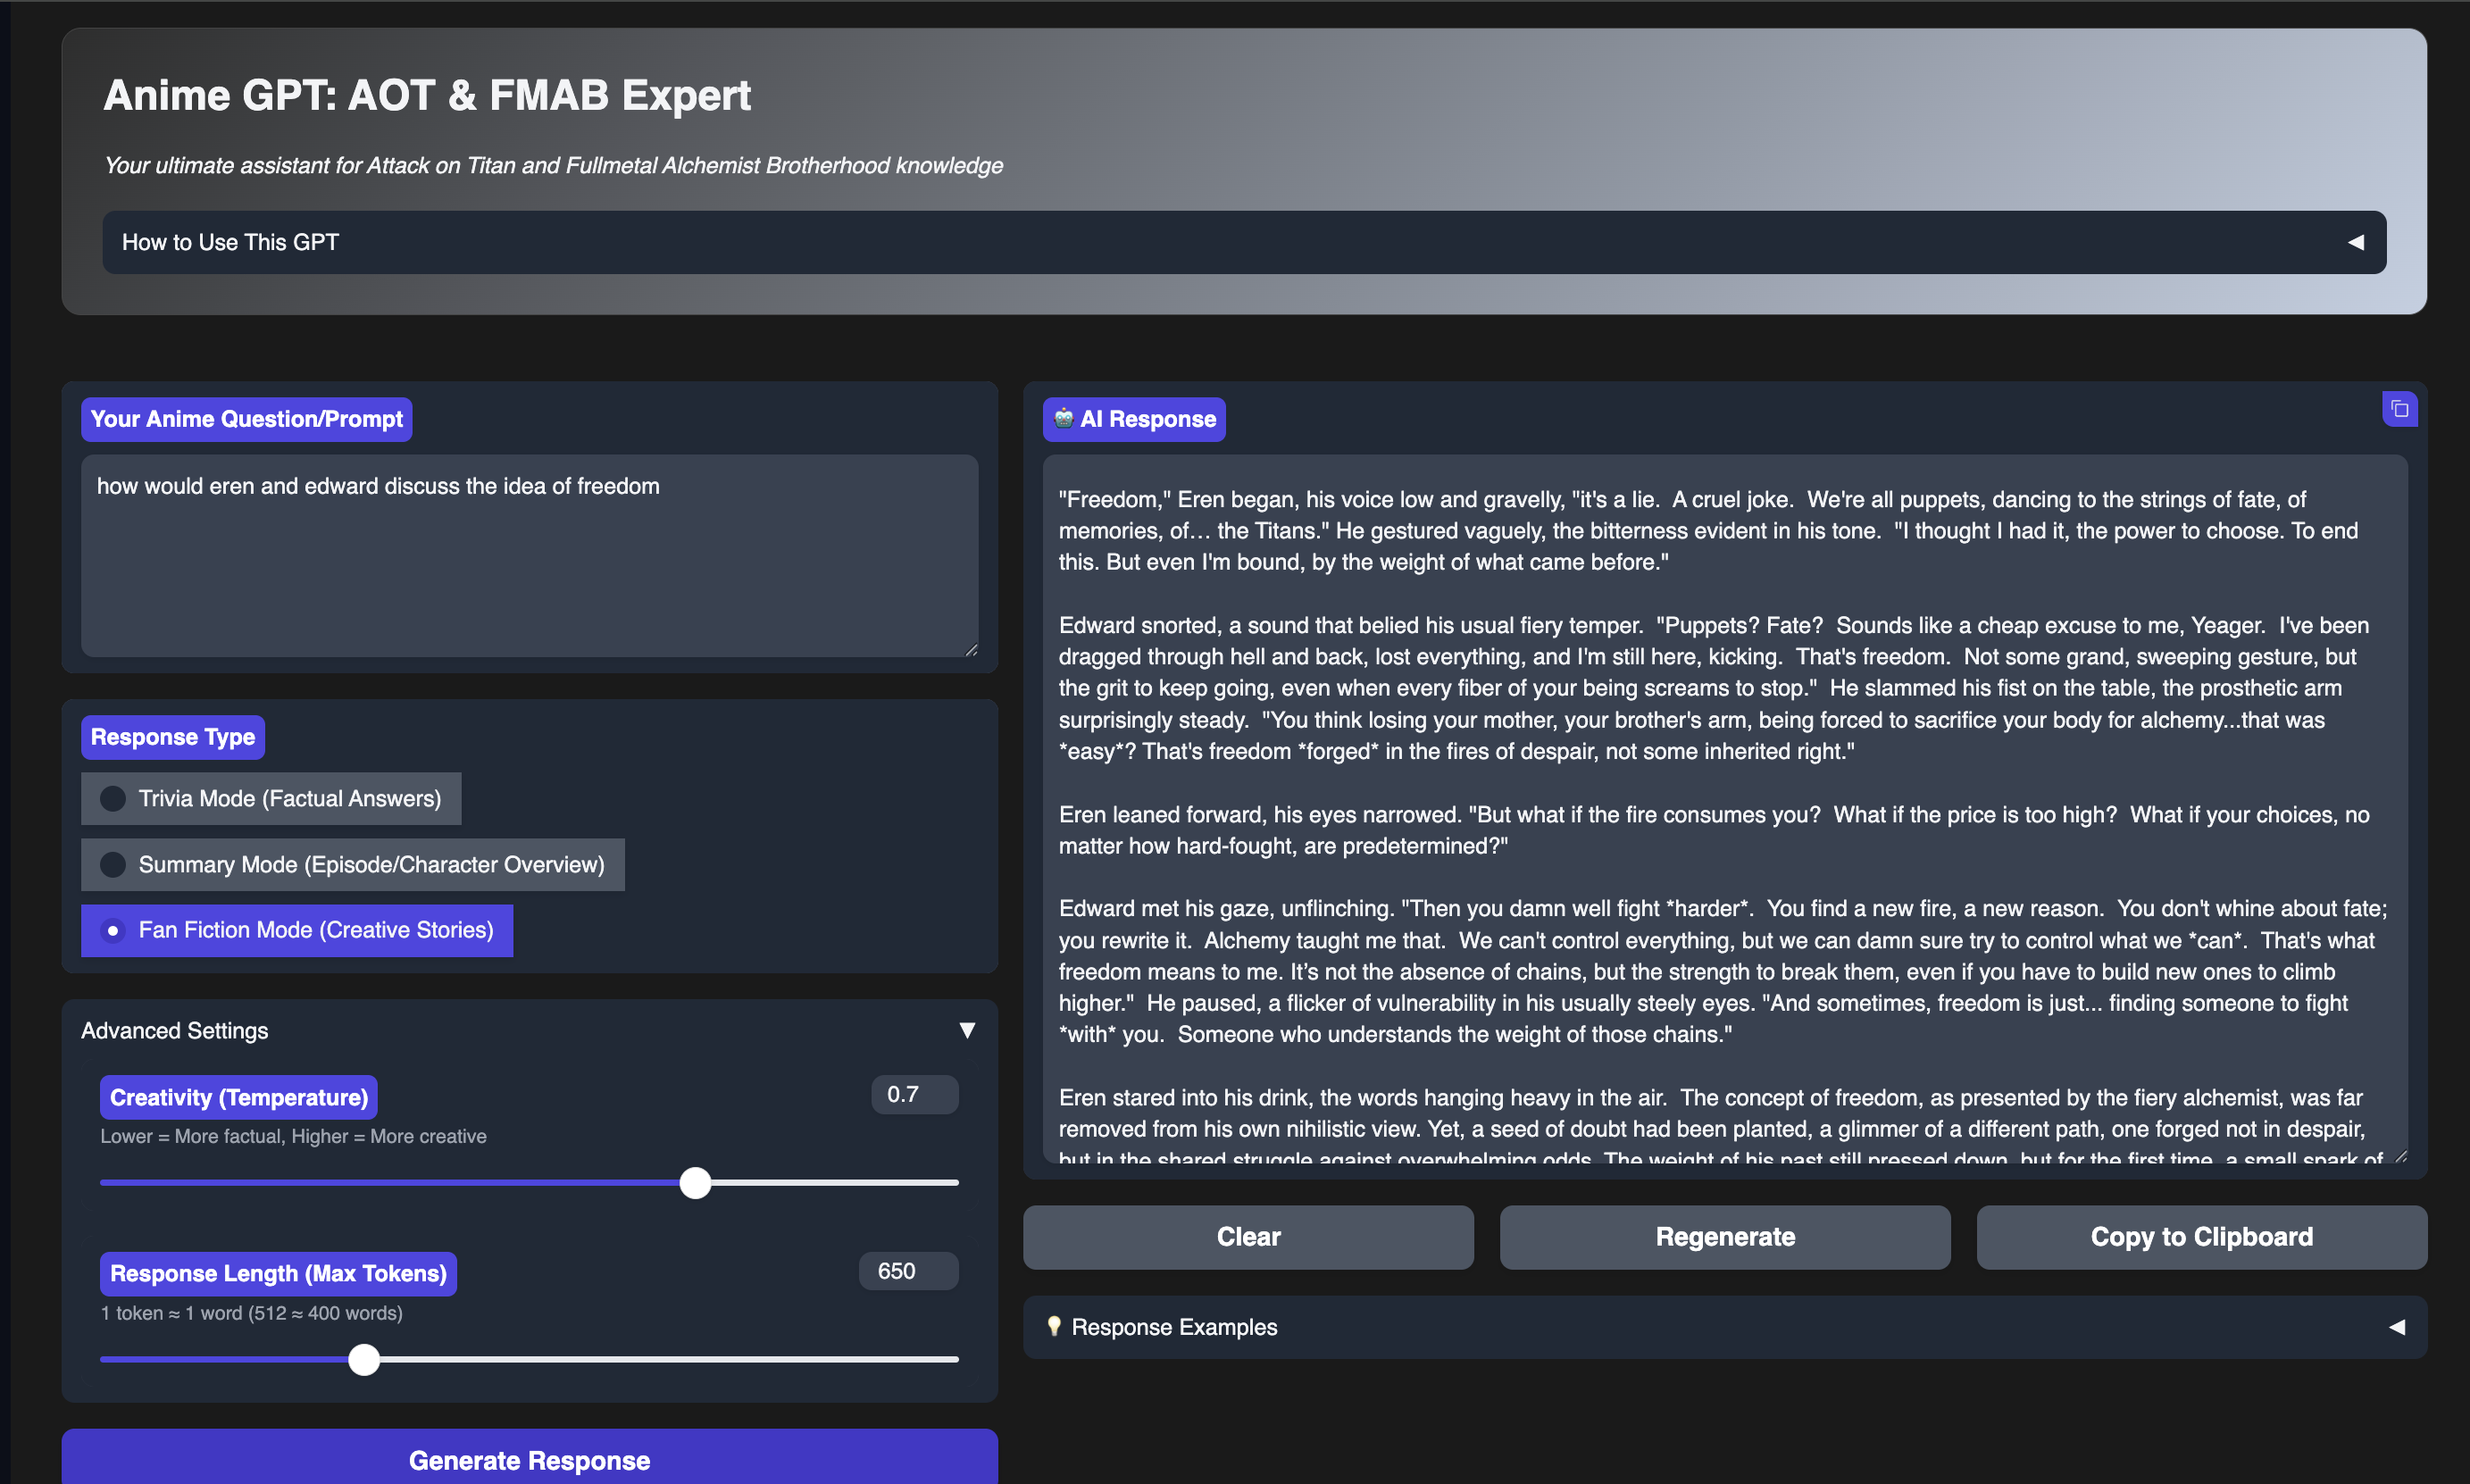Screen dimensions: 2470x1484
Task: Click the robot icon in AI Response label
Action: tap(1064, 418)
